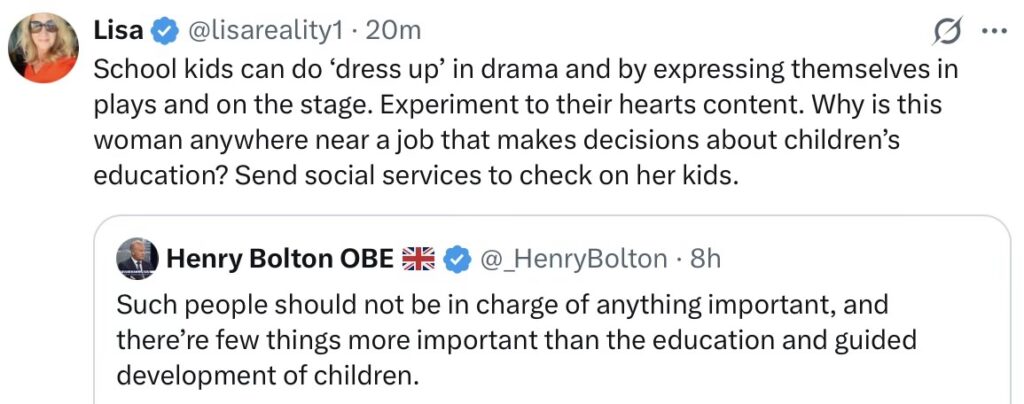
Task: Click the Henry Bolton OBE display name
Action: point(279,260)
